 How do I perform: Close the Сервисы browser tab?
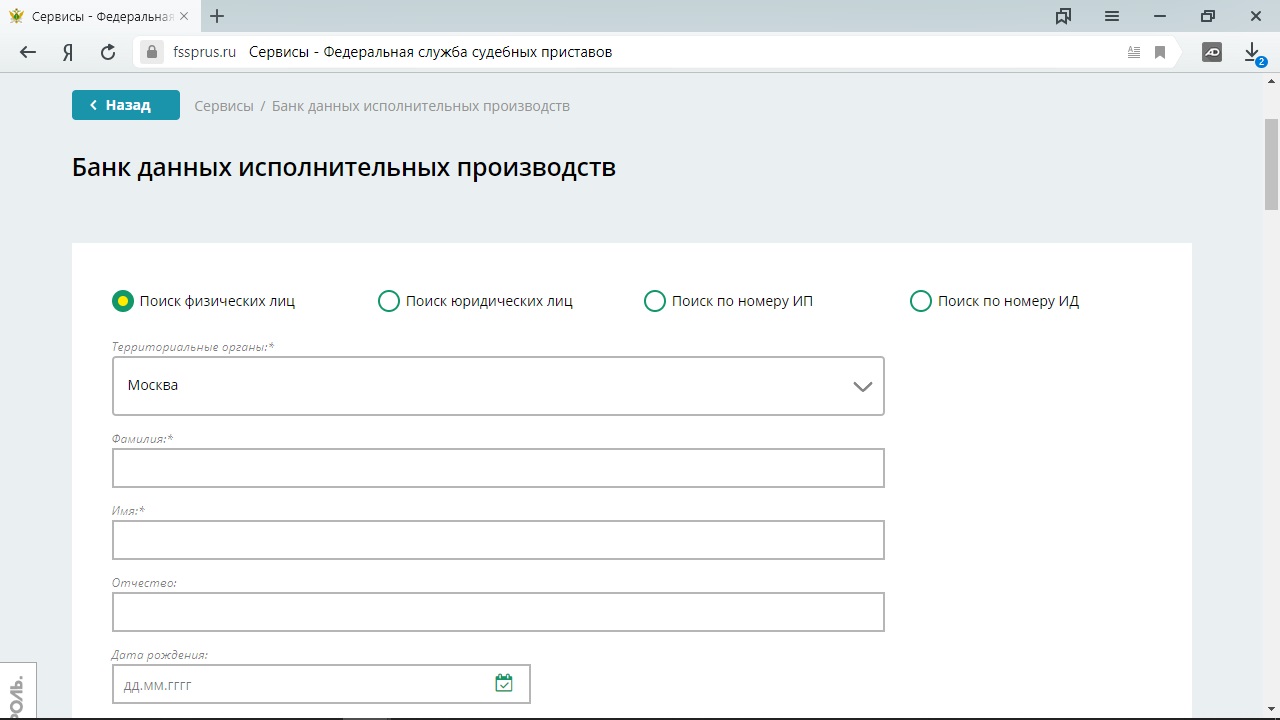[183, 17]
